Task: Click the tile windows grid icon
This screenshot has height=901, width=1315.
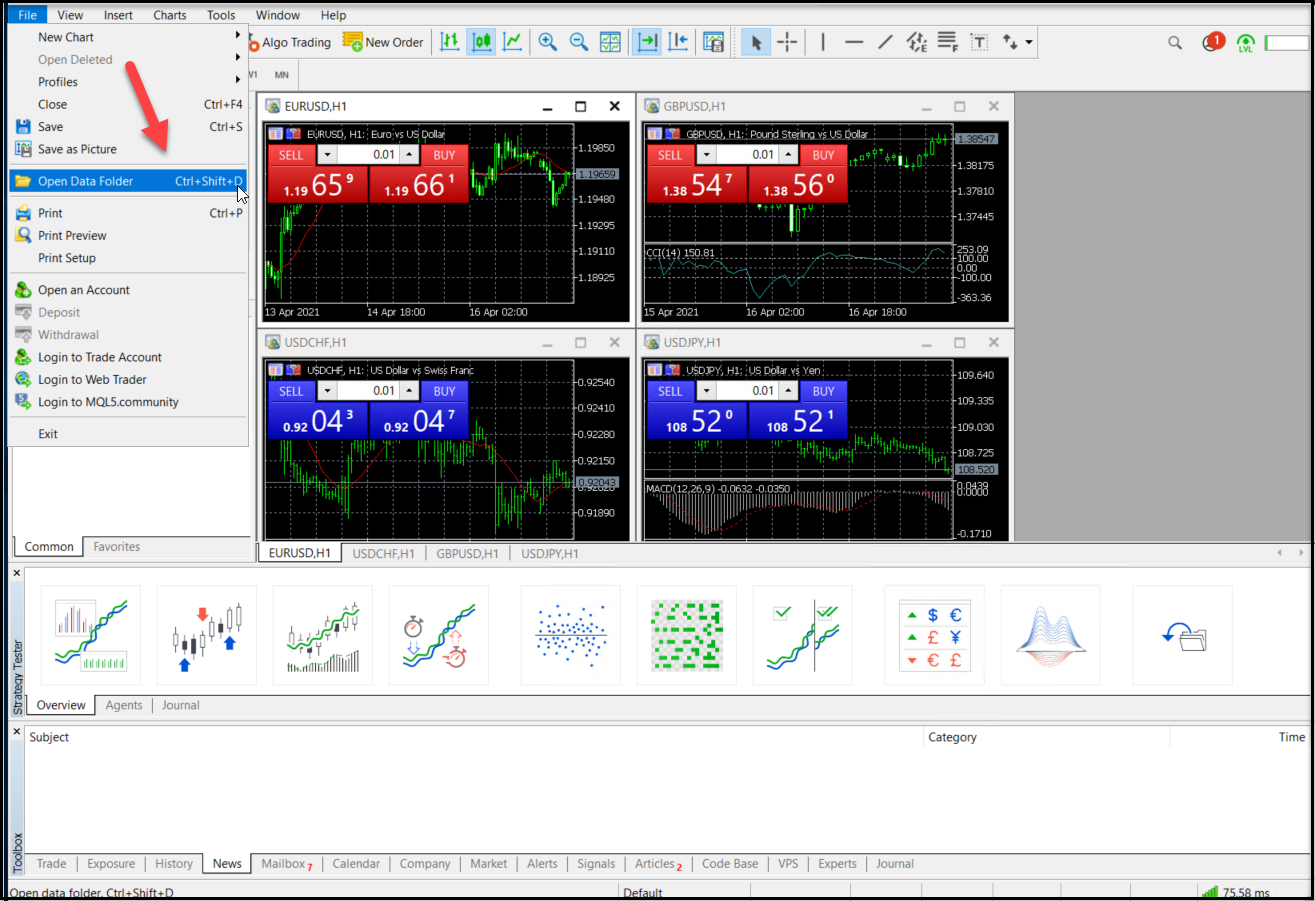Action: pyautogui.click(x=610, y=42)
